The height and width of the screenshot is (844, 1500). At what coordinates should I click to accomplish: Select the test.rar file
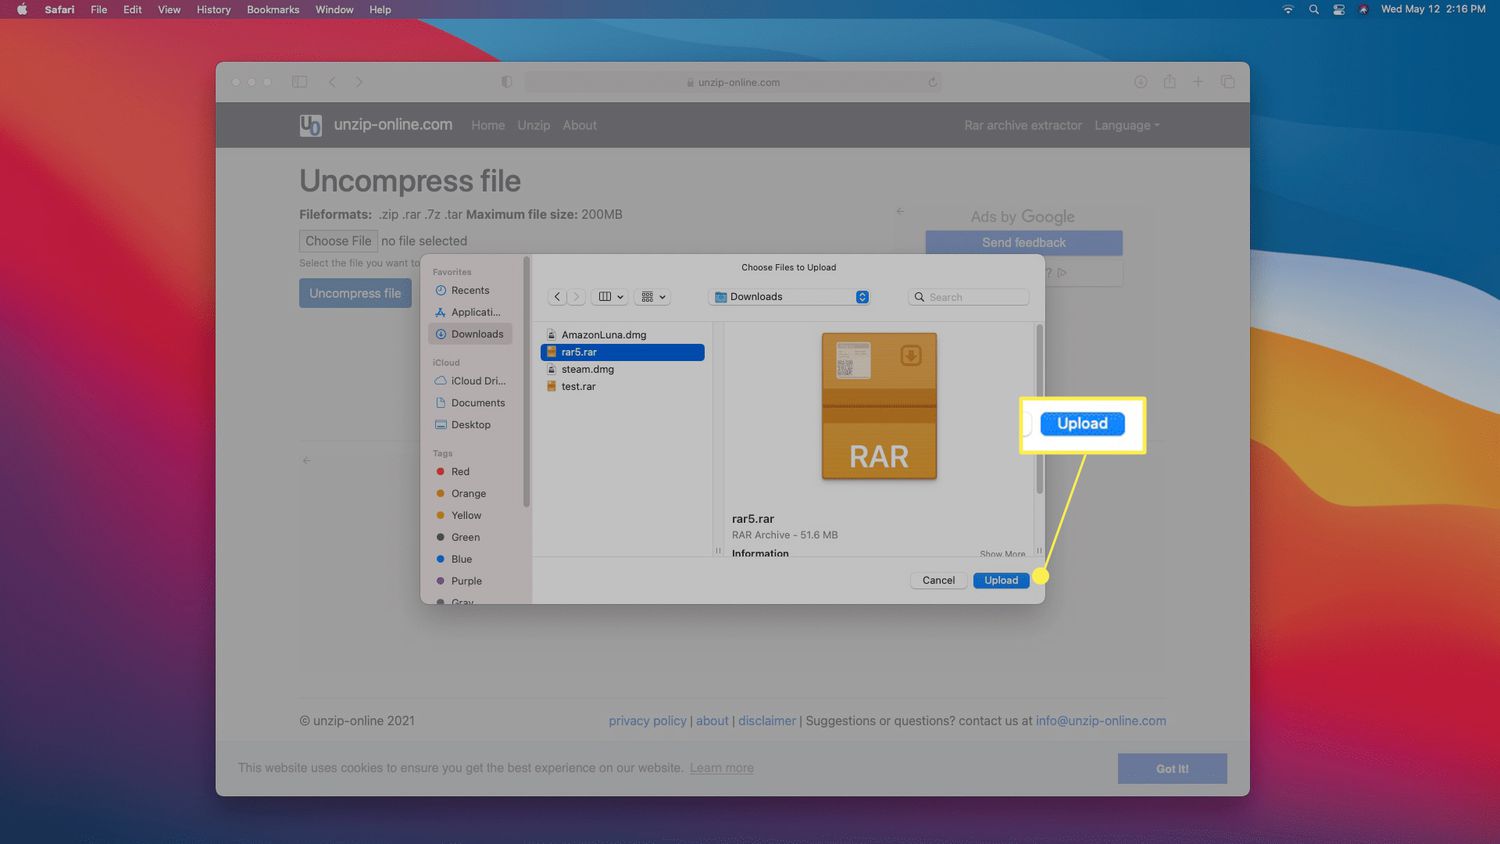tap(578, 386)
